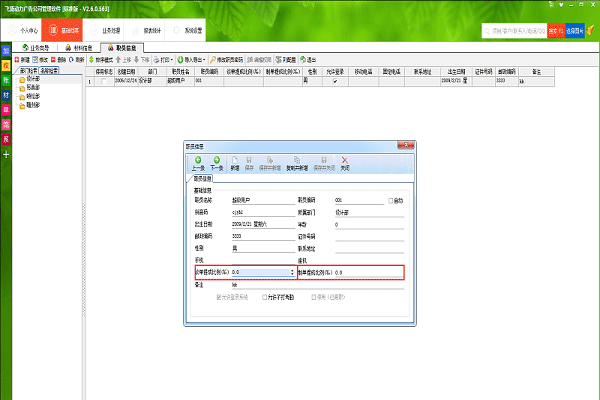Click the 复制并新增 copy-and-add icon
Screen dimensions: 600x400
click(298, 159)
